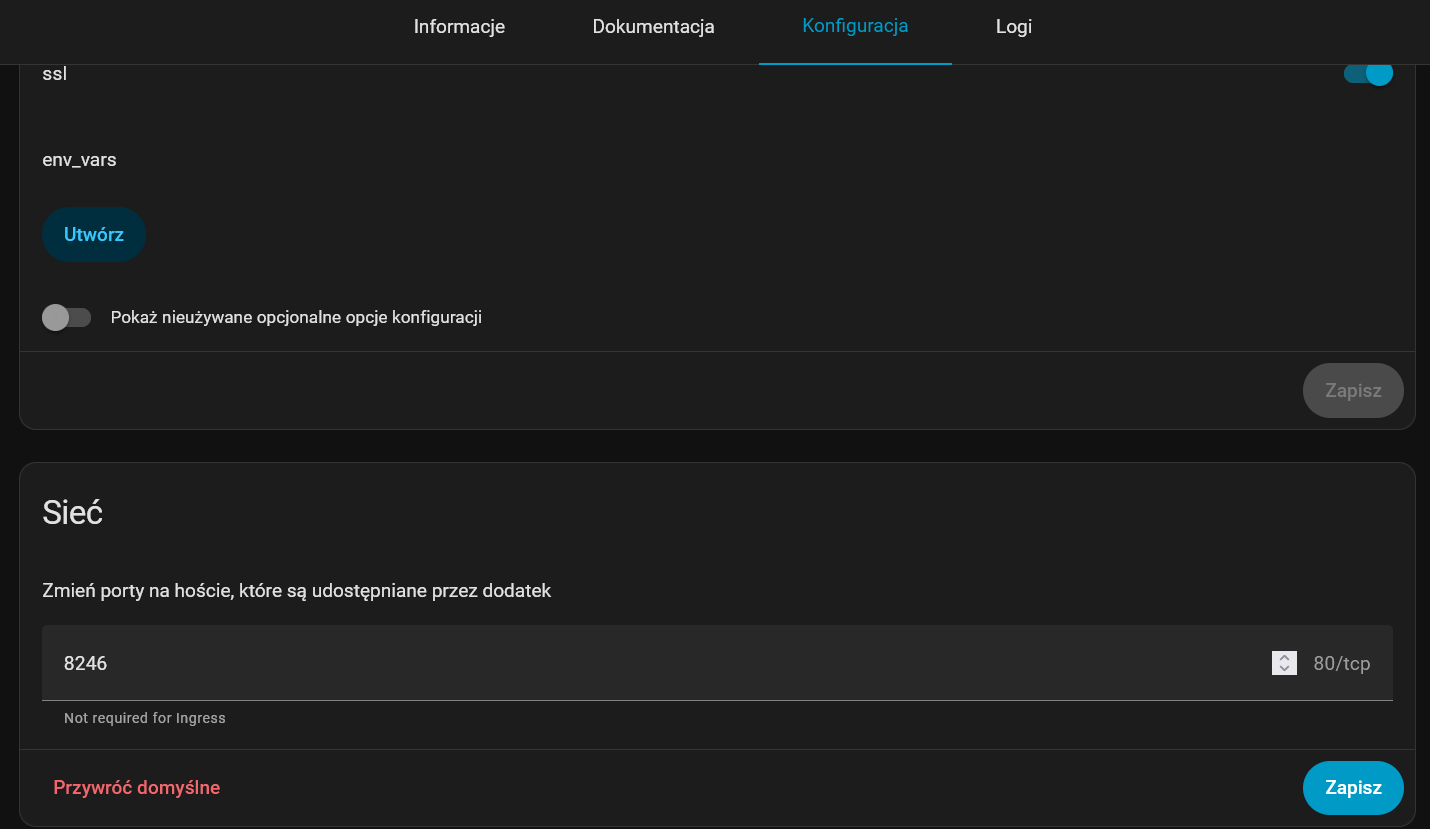Click the ssl option label
The width and height of the screenshot is (1430, 829).
click(x=55, y=74)
